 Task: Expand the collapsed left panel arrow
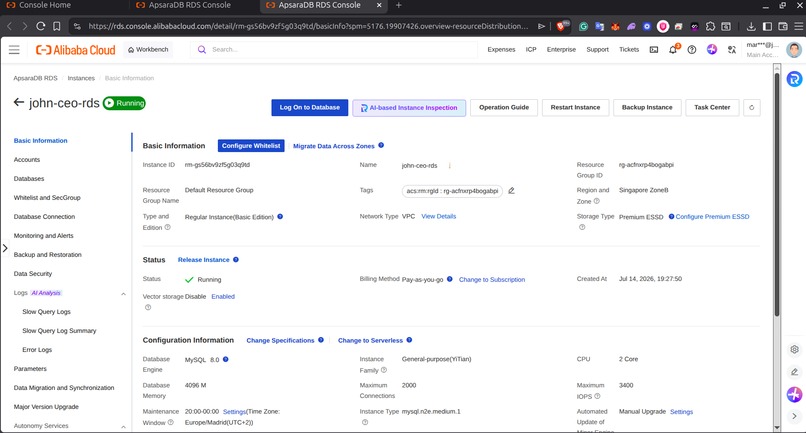click(x=5, y=248)
